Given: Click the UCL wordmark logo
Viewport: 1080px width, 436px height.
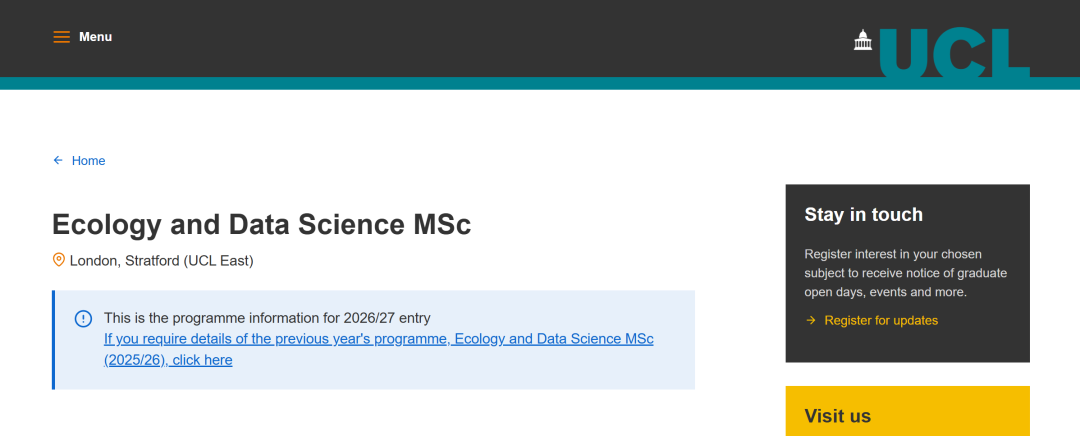Looking at the screenshot, I should pyautogui.click(x=955, y=53).
